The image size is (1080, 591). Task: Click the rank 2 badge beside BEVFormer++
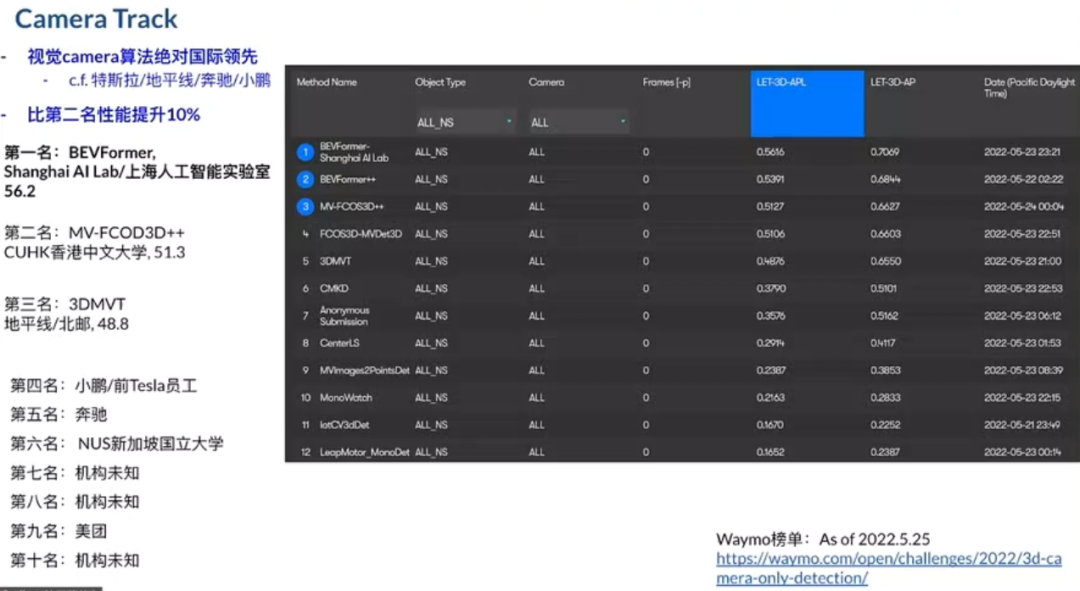click(x=305, y=180)
